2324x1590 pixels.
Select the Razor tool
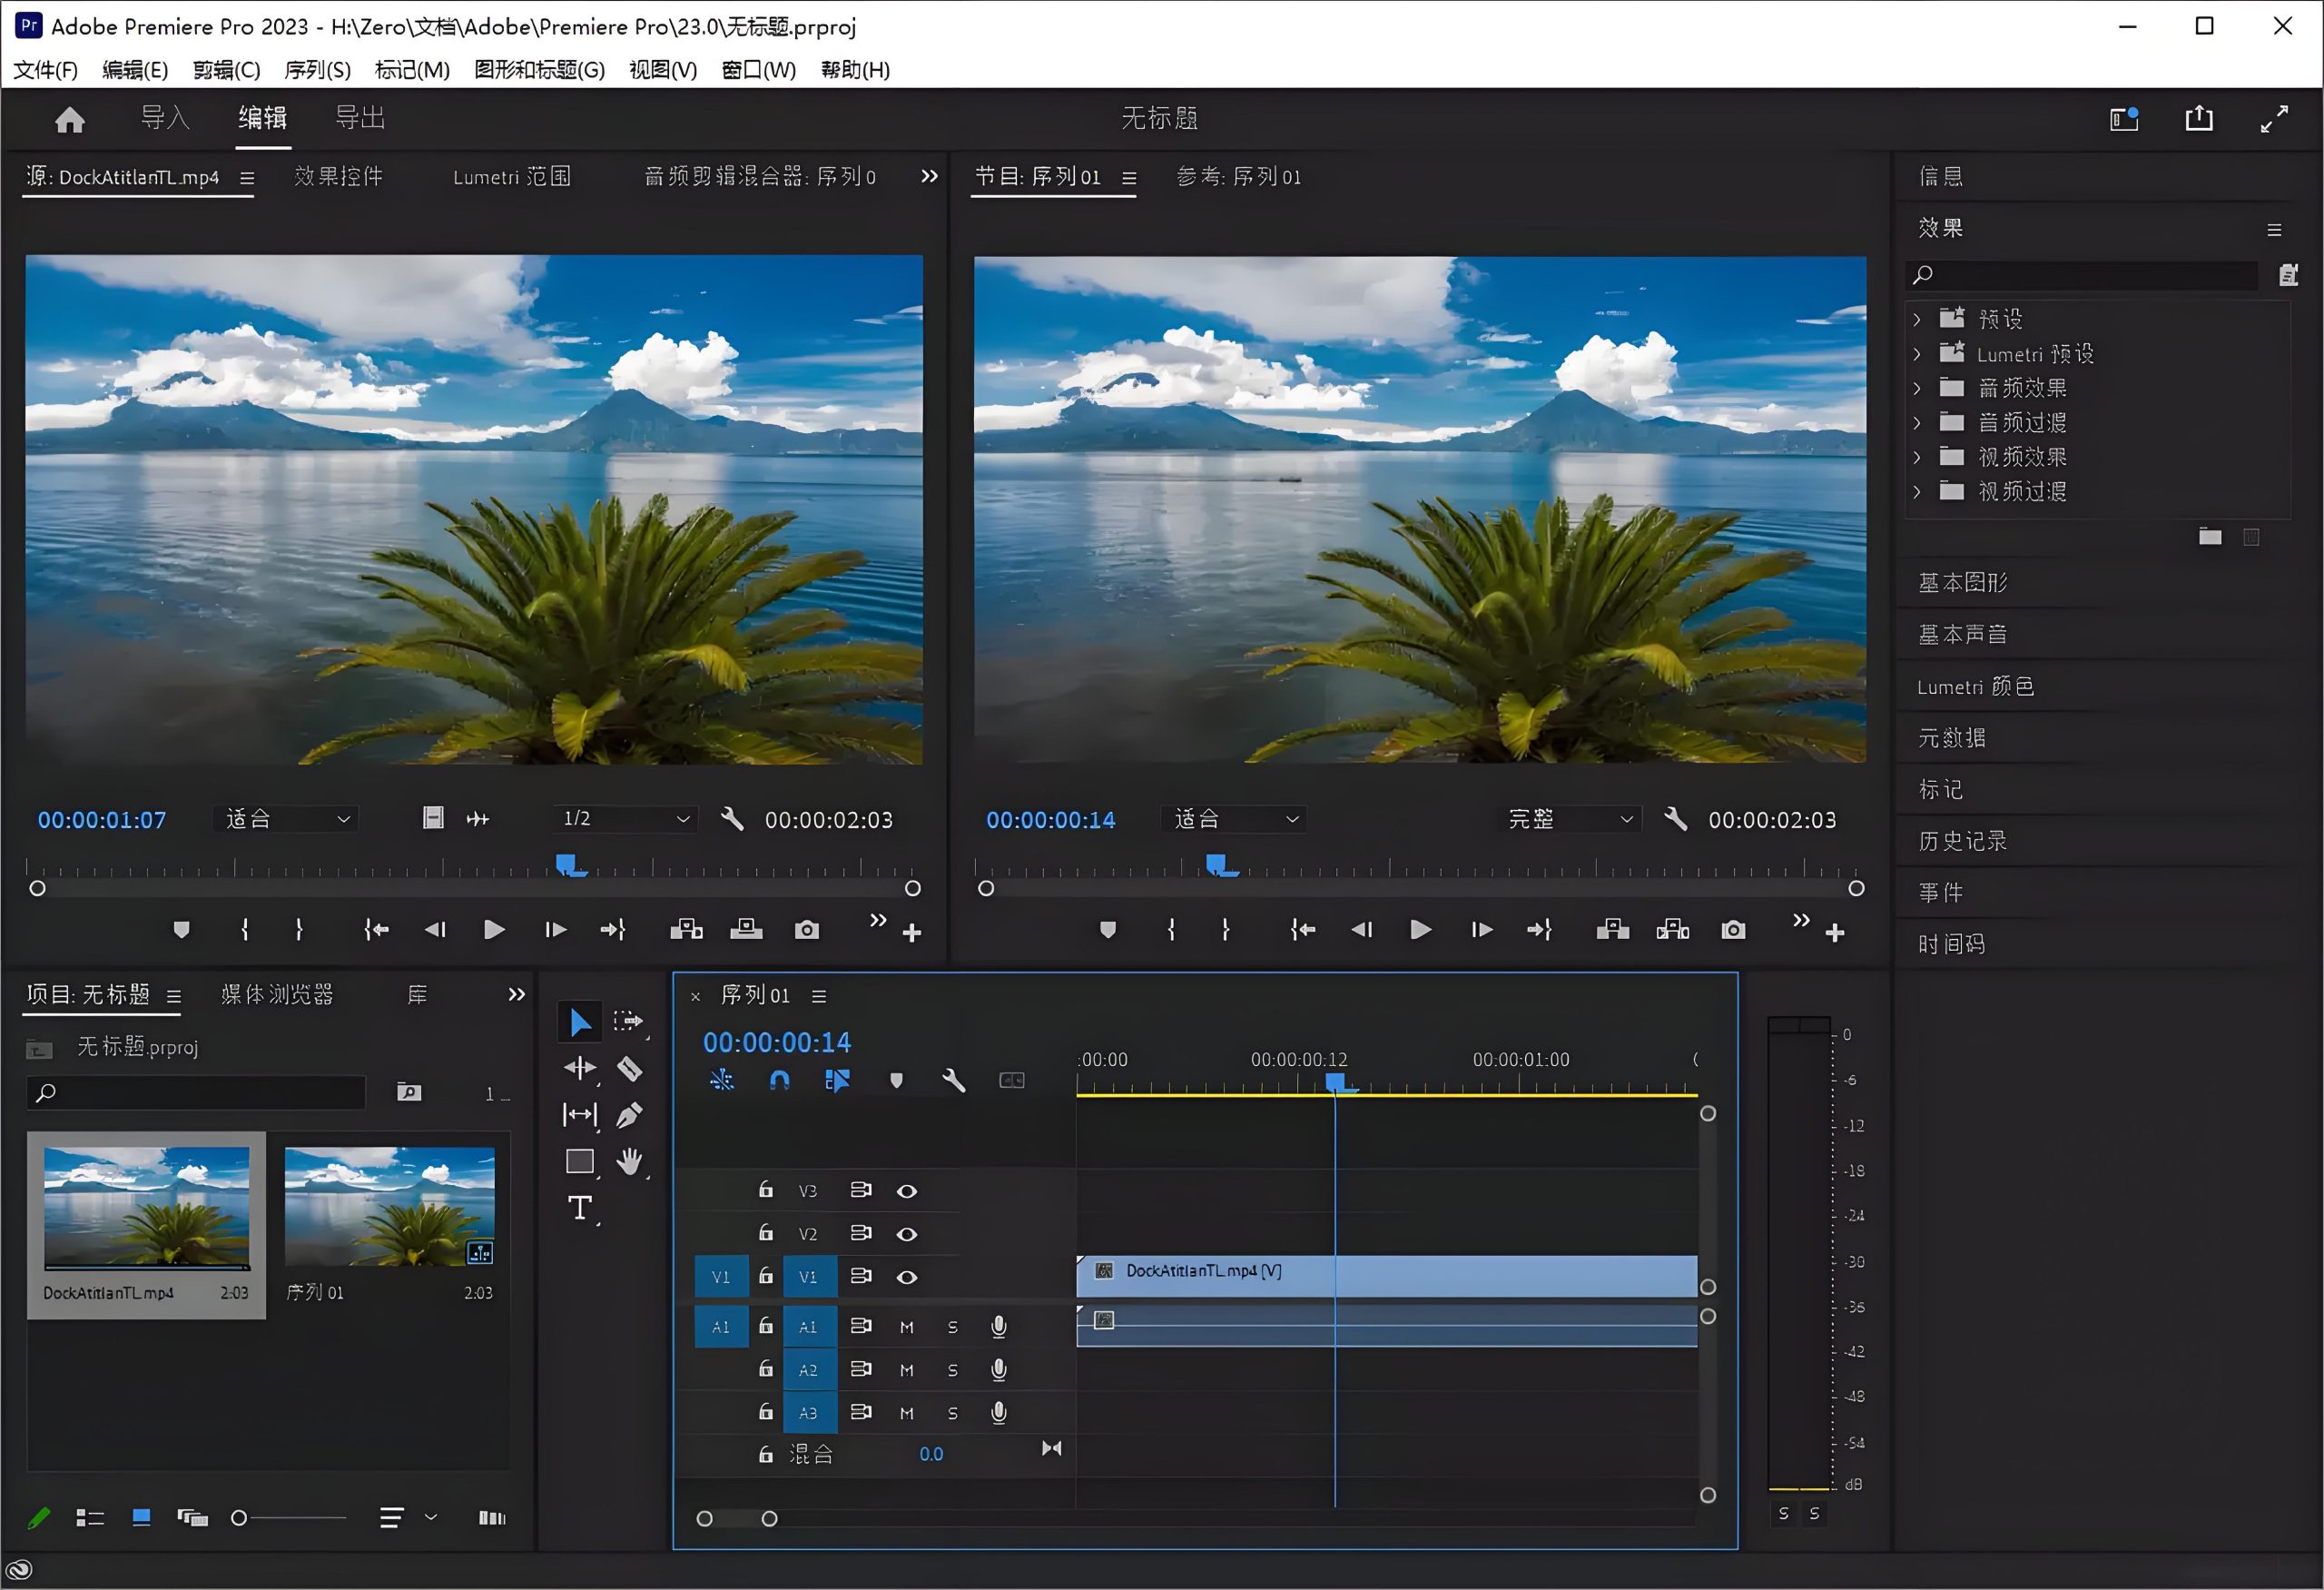631,1068
